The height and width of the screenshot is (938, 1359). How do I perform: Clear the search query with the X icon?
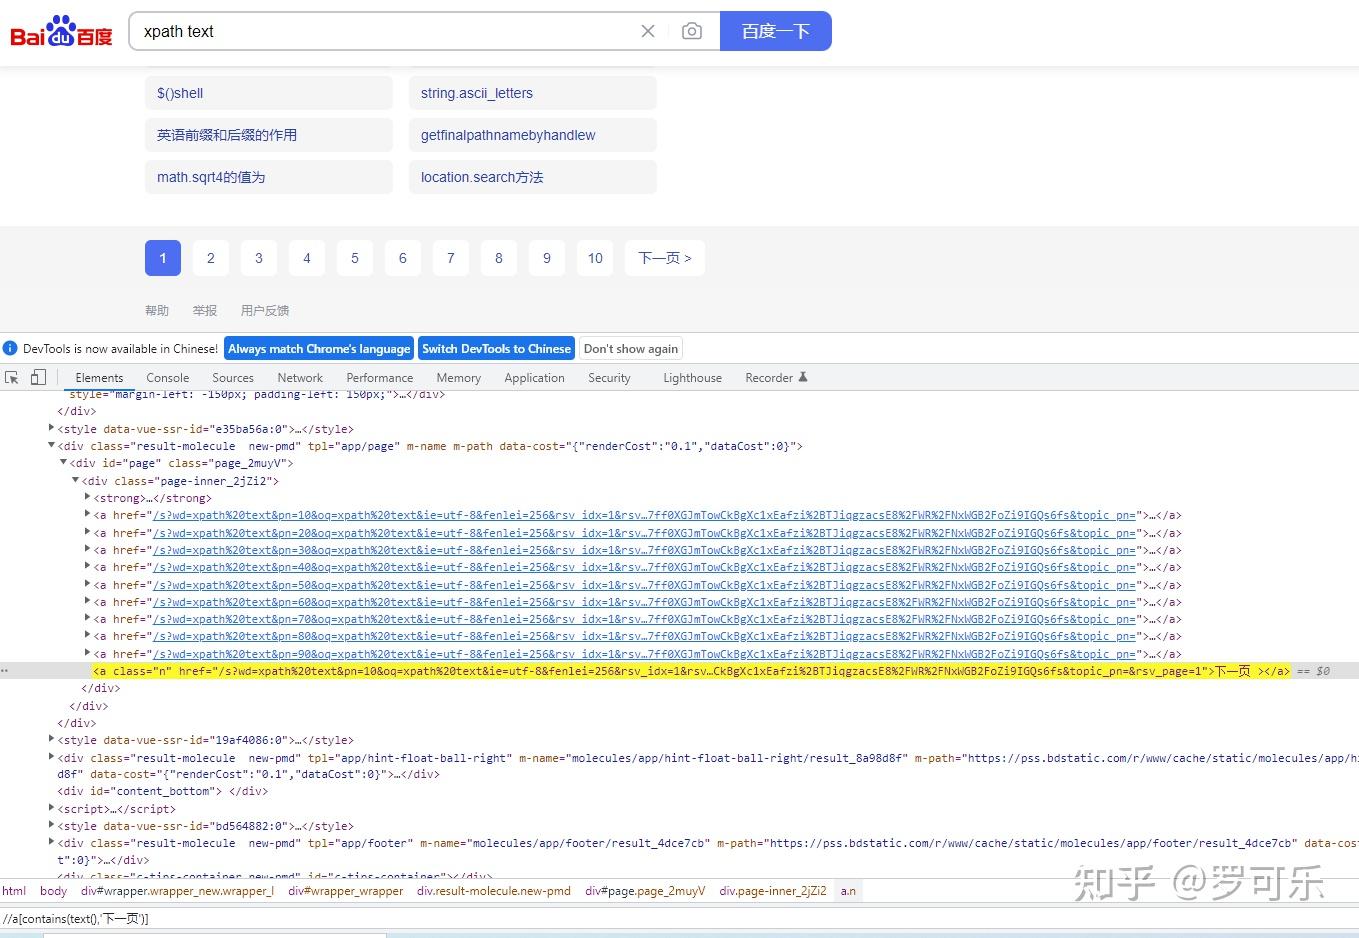(x=647, y=31)
